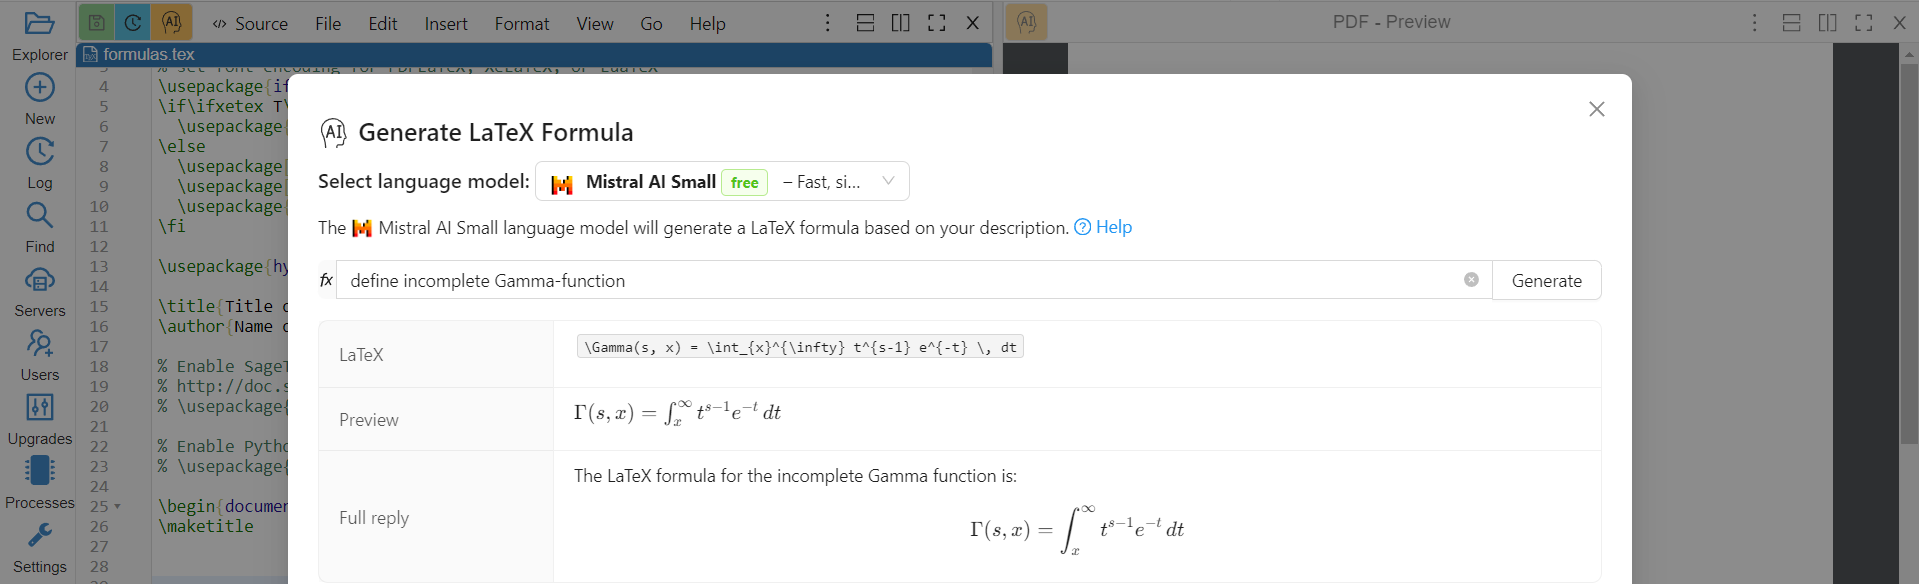Open the Upgrades page
The height and width of the screenshot is (584, 1919).
[x=39, y=419]
